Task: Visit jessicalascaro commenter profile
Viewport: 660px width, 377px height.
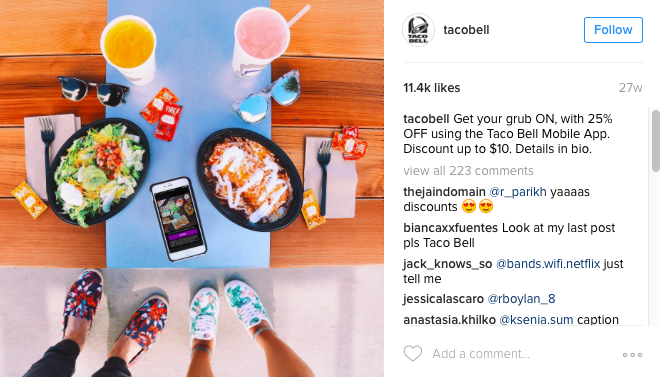Action: point(443,299)
